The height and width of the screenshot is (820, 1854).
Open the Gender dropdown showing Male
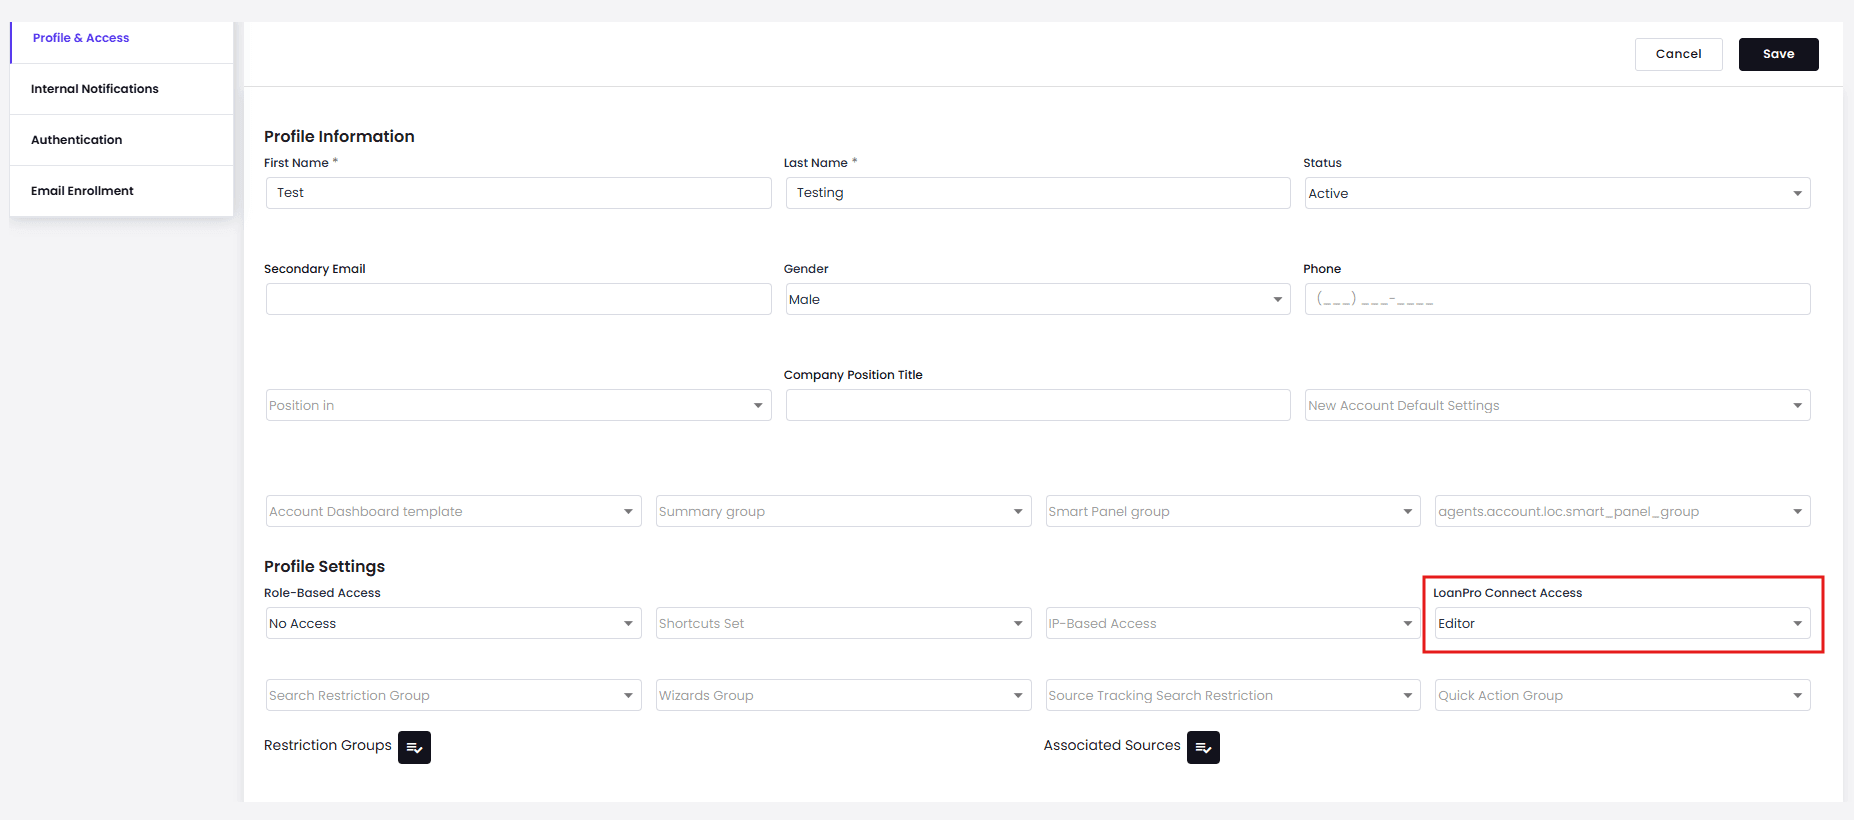click(x=1038, y=299)
